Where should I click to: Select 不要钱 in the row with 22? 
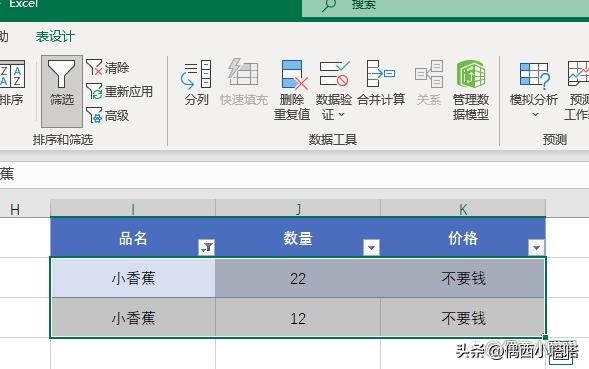(x=463, y=278)
